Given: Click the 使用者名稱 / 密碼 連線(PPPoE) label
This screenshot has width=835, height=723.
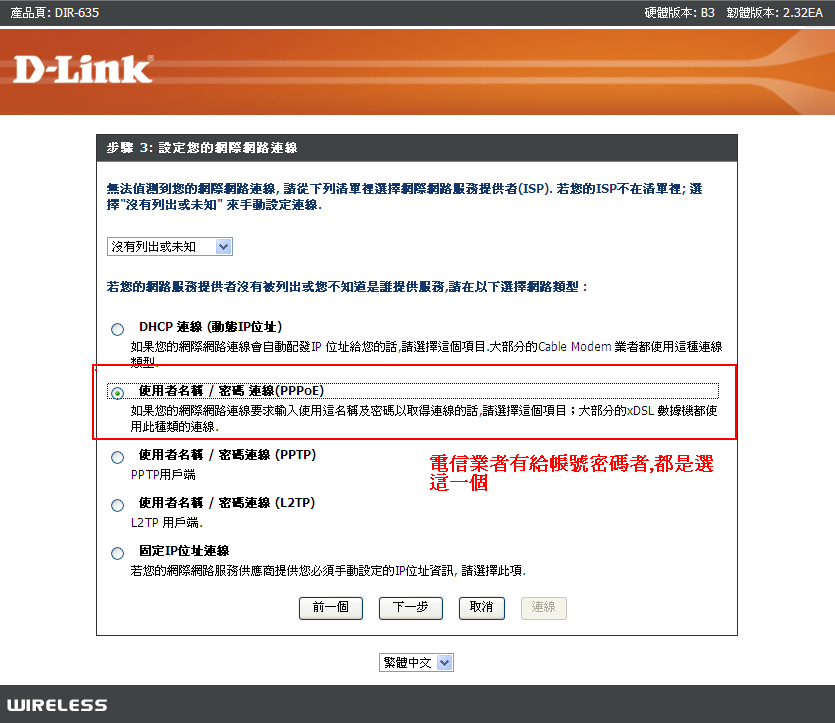Looking at the screenshot, I should pyautogui.click(x=232, y=391).
